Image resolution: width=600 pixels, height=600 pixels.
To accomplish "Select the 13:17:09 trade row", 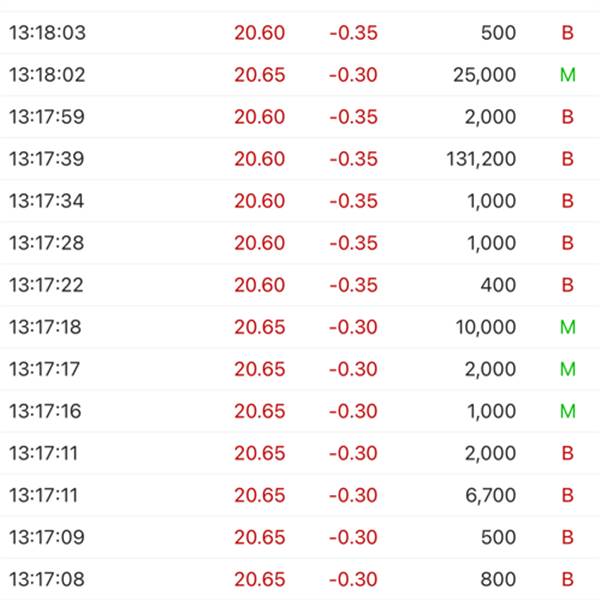I will pyautogui.click(x=300, y=538).
